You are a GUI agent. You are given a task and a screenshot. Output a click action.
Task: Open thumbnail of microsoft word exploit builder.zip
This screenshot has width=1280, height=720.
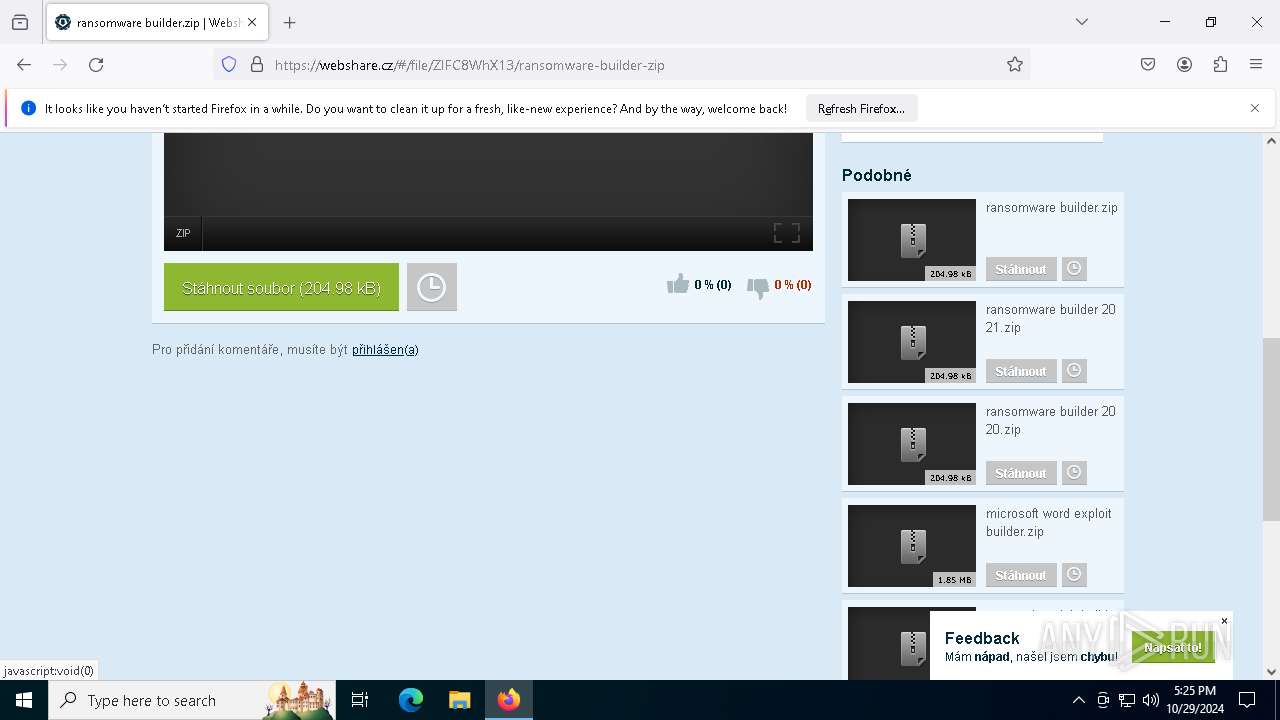click(912, 546)
